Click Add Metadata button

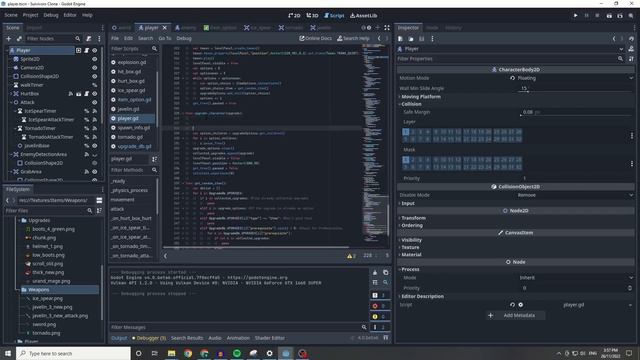(x=515, y=316)
